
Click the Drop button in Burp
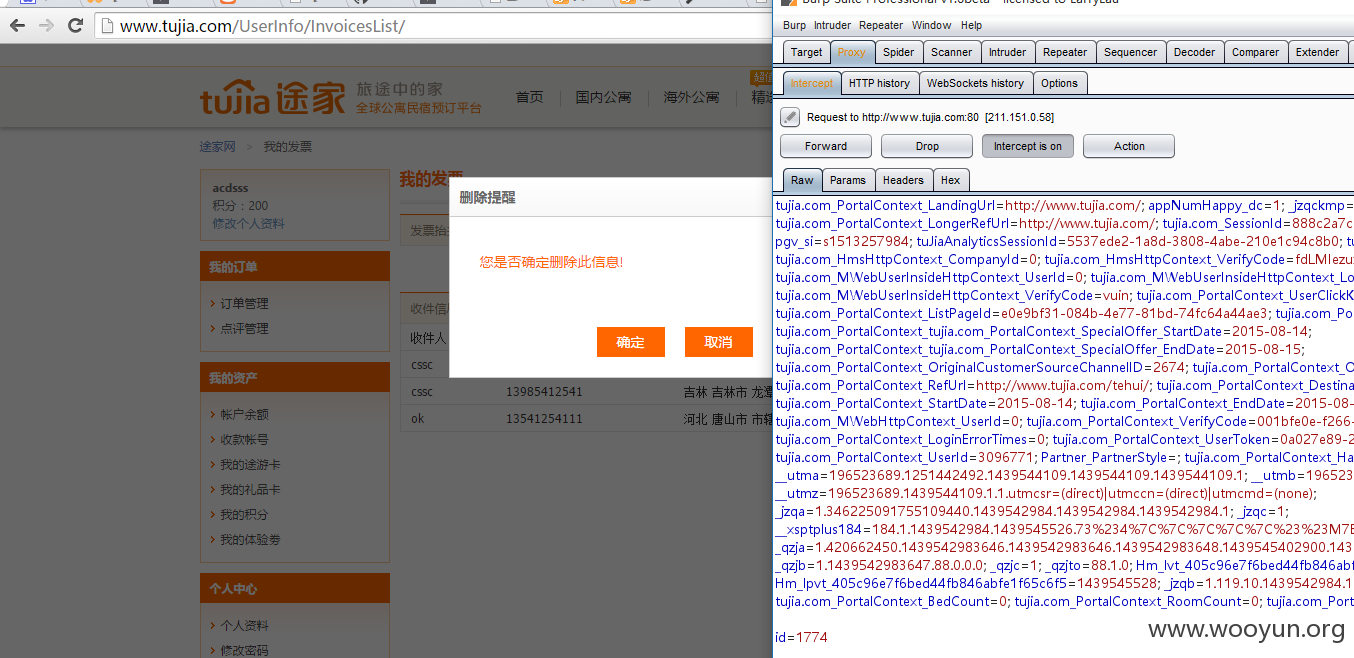click(927, 146)
